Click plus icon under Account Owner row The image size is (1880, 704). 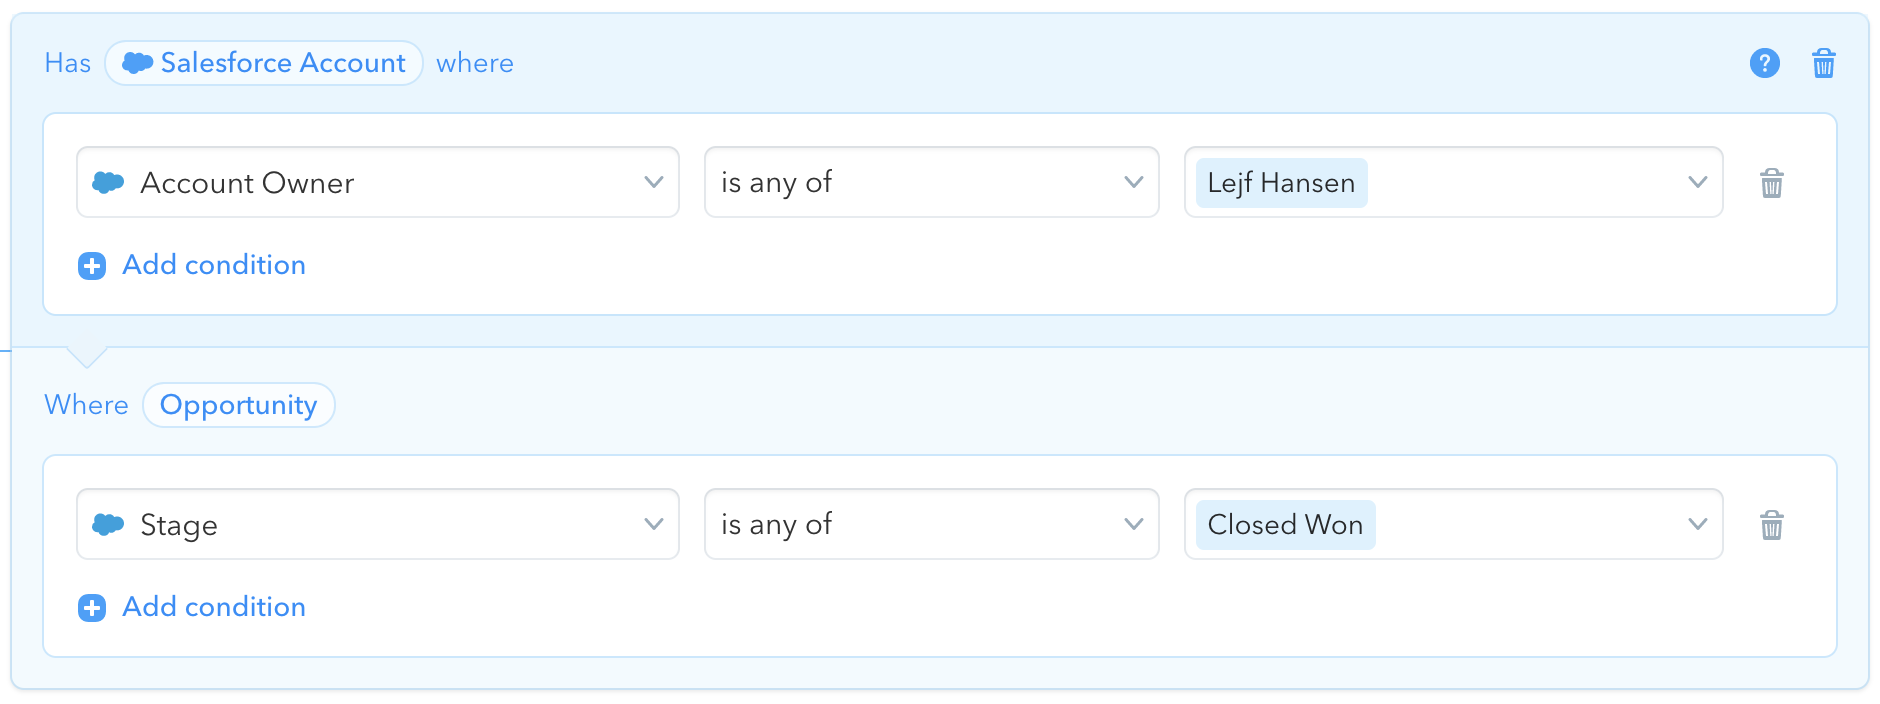coord(92,266)
